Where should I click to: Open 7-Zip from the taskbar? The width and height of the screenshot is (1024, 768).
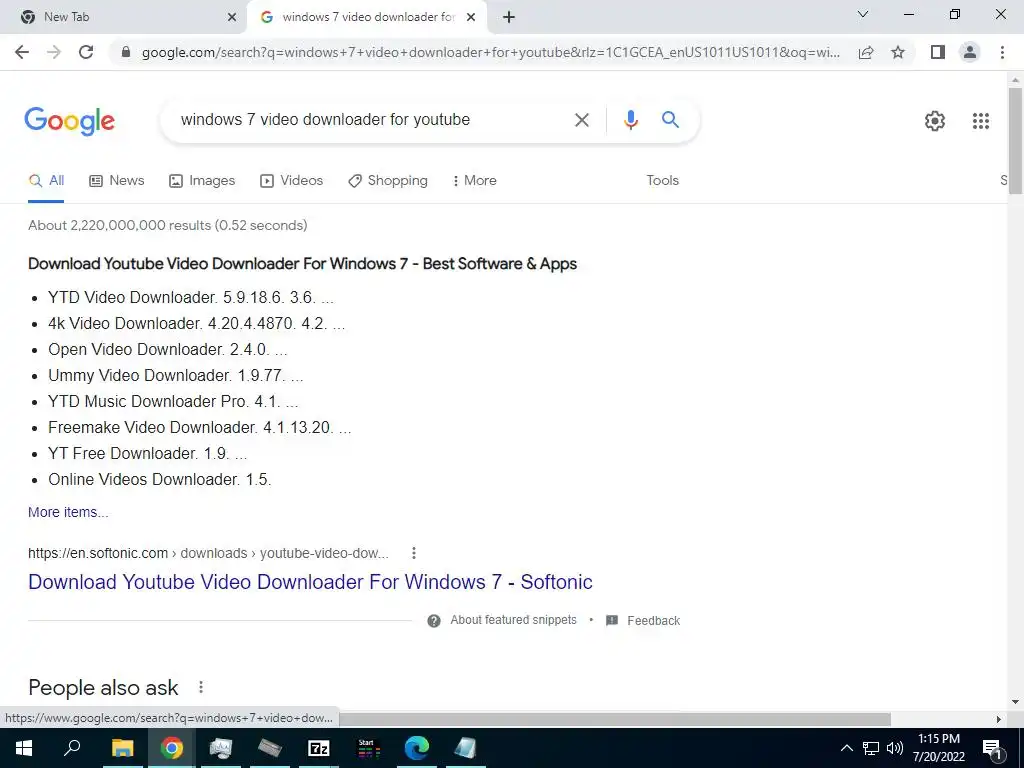[319, 748]
